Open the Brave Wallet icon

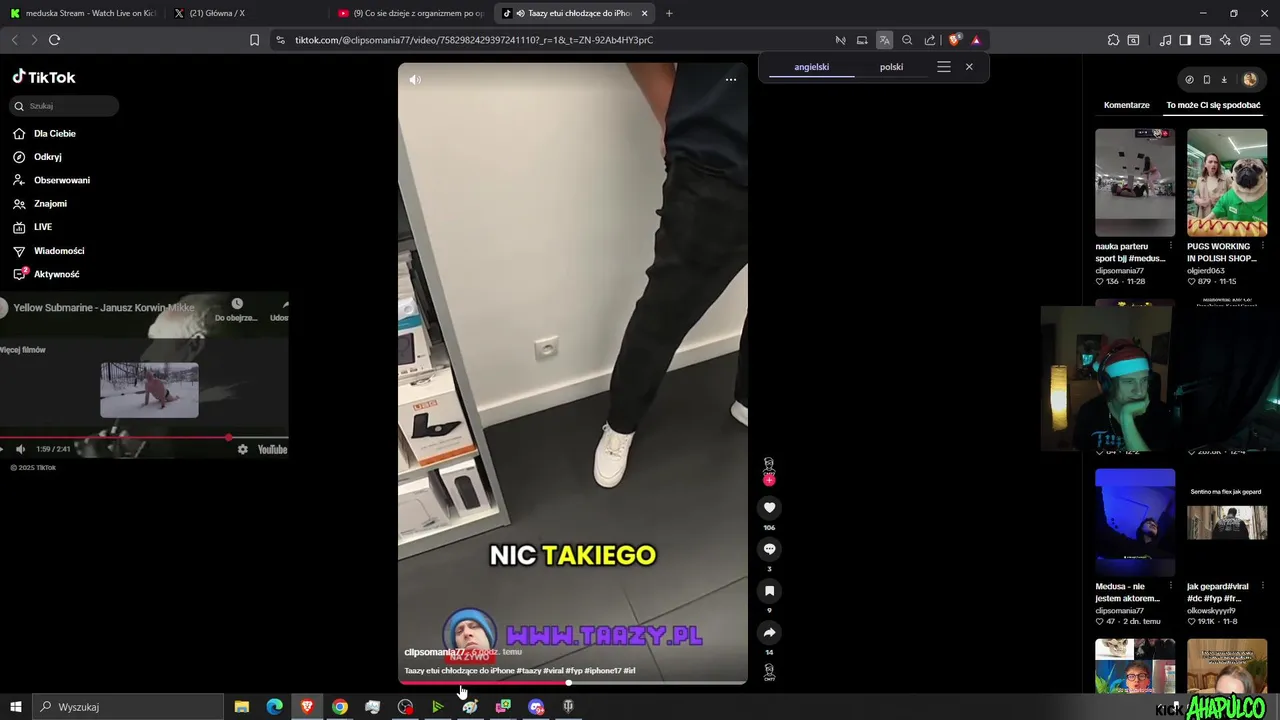click(1205, 40)
